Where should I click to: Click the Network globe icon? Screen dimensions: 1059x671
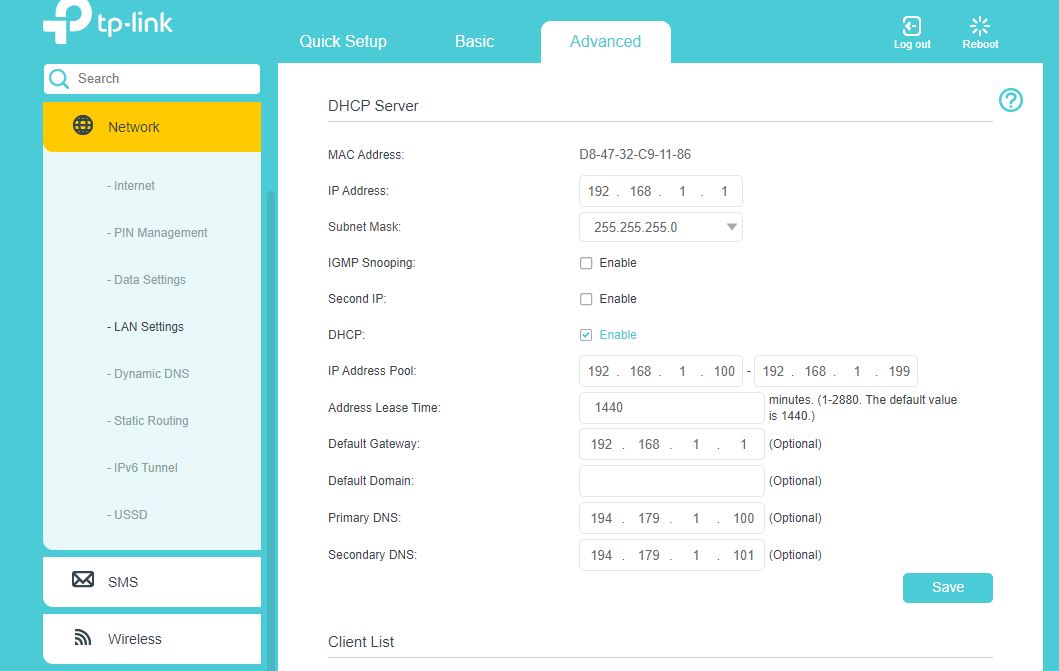(x=83, y=126)
